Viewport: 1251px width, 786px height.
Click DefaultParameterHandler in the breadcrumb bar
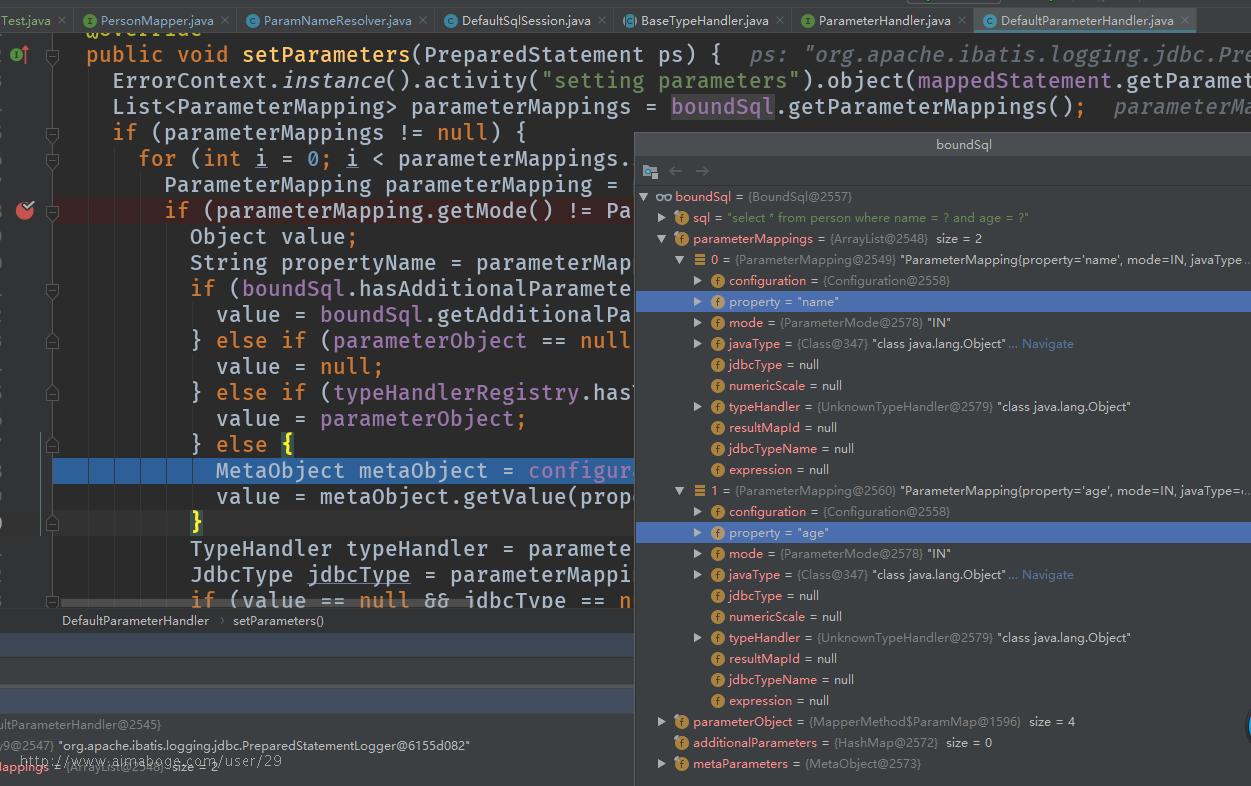135,621
